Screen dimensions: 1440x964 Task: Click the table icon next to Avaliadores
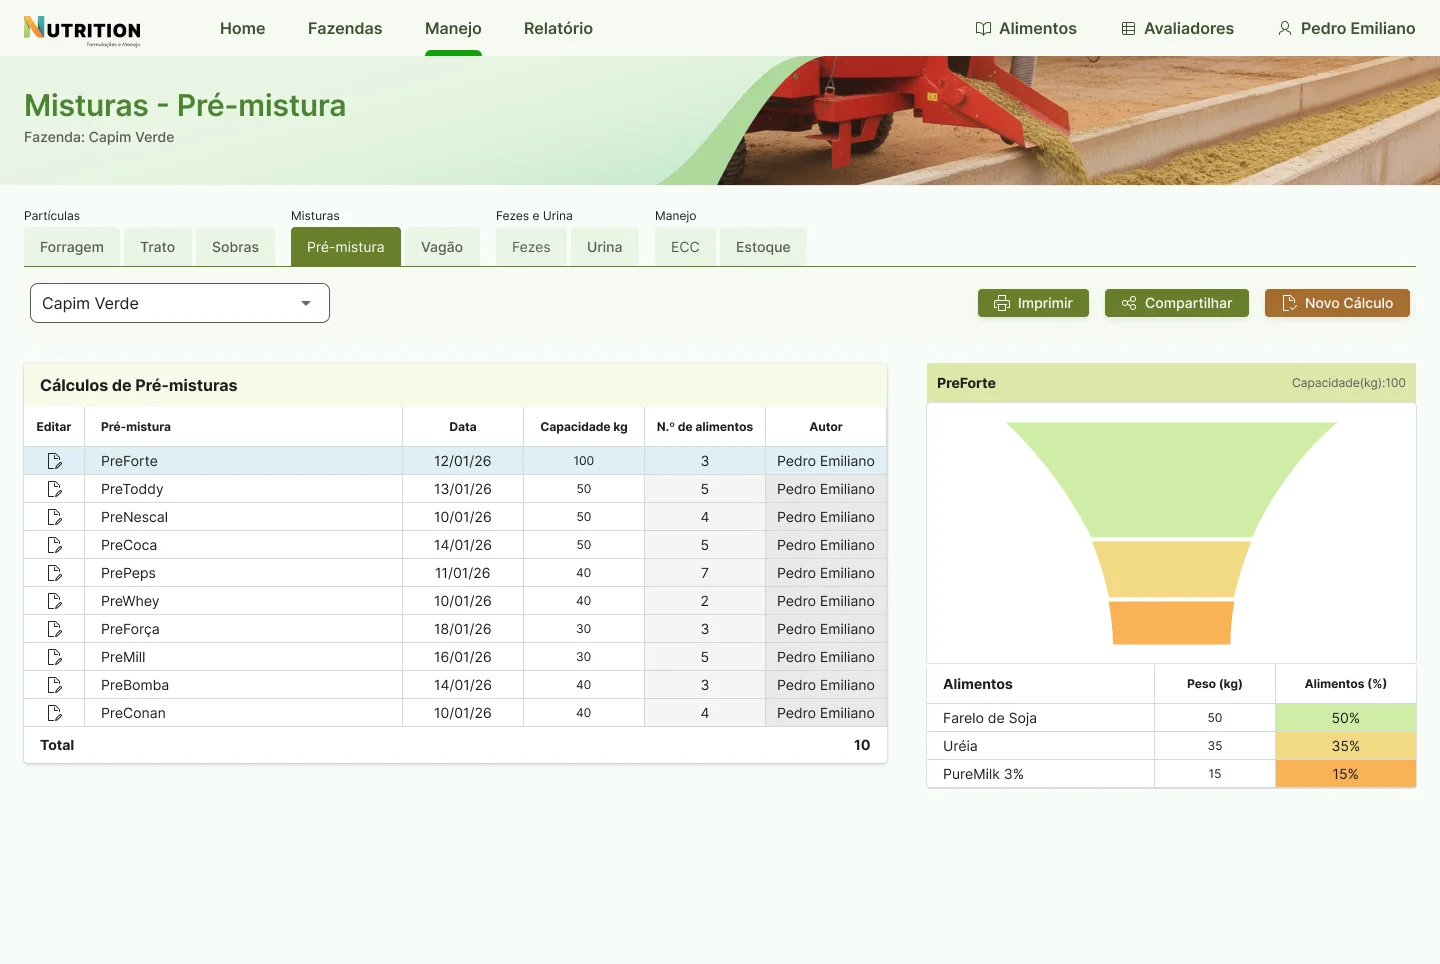point(1128,29)
